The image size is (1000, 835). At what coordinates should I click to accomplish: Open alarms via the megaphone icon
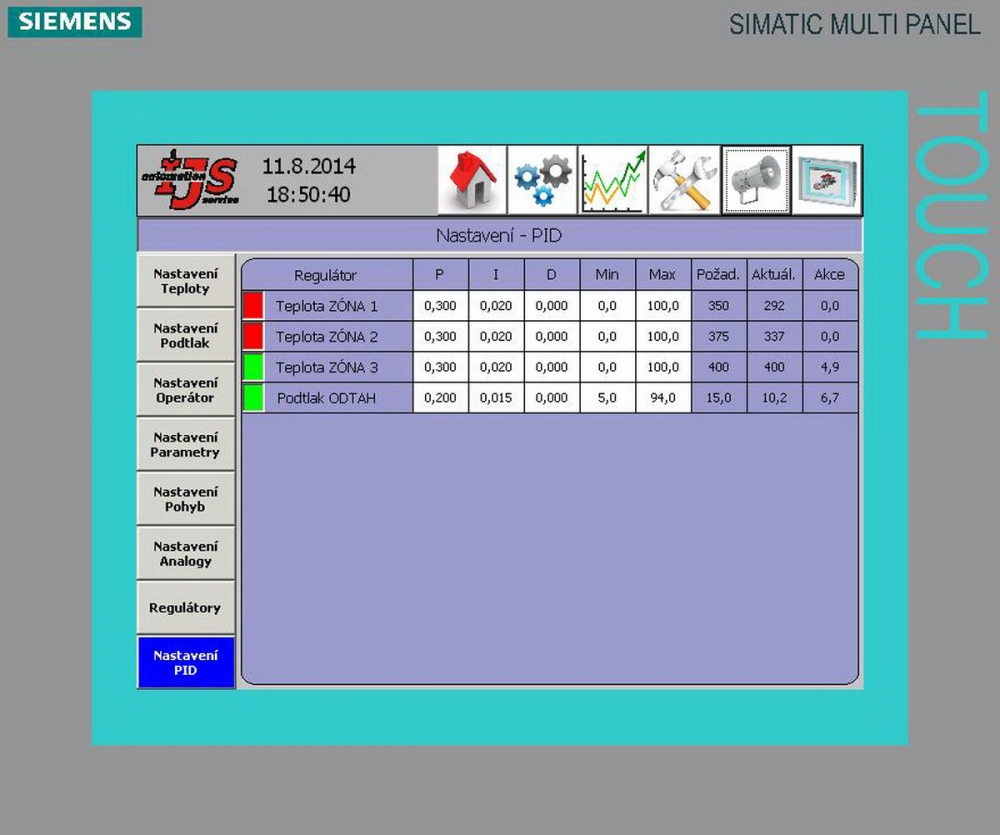tap(756, 181)
